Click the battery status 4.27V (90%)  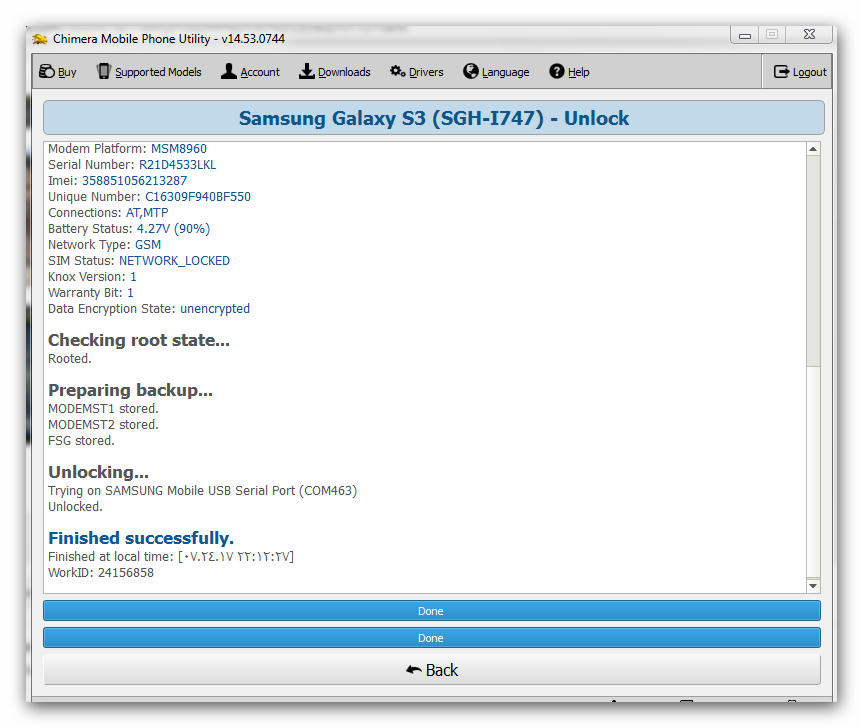pyautogui.click(x=173, y=229)
